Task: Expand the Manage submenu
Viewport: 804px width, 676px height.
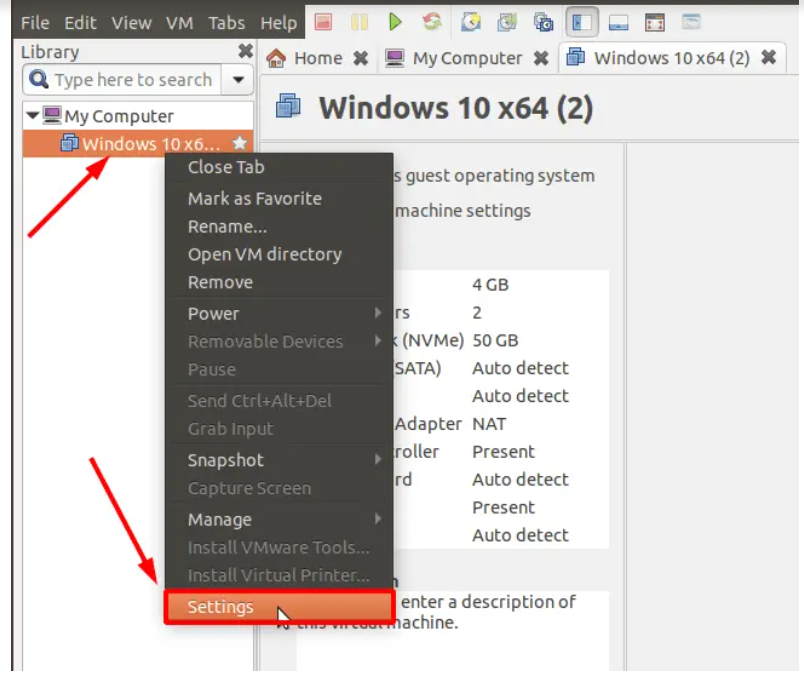Action: (279, 520)
